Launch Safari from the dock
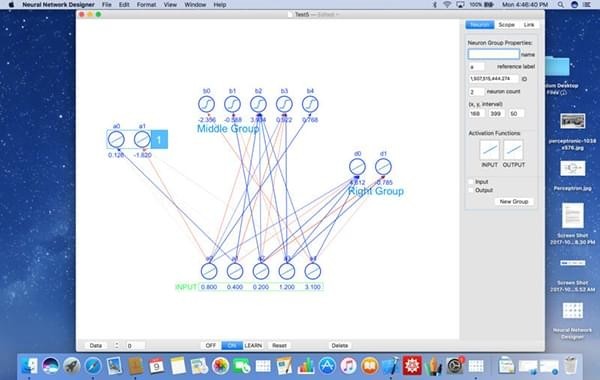This screenshot has width=600, height=380. (x=93, y=366)
